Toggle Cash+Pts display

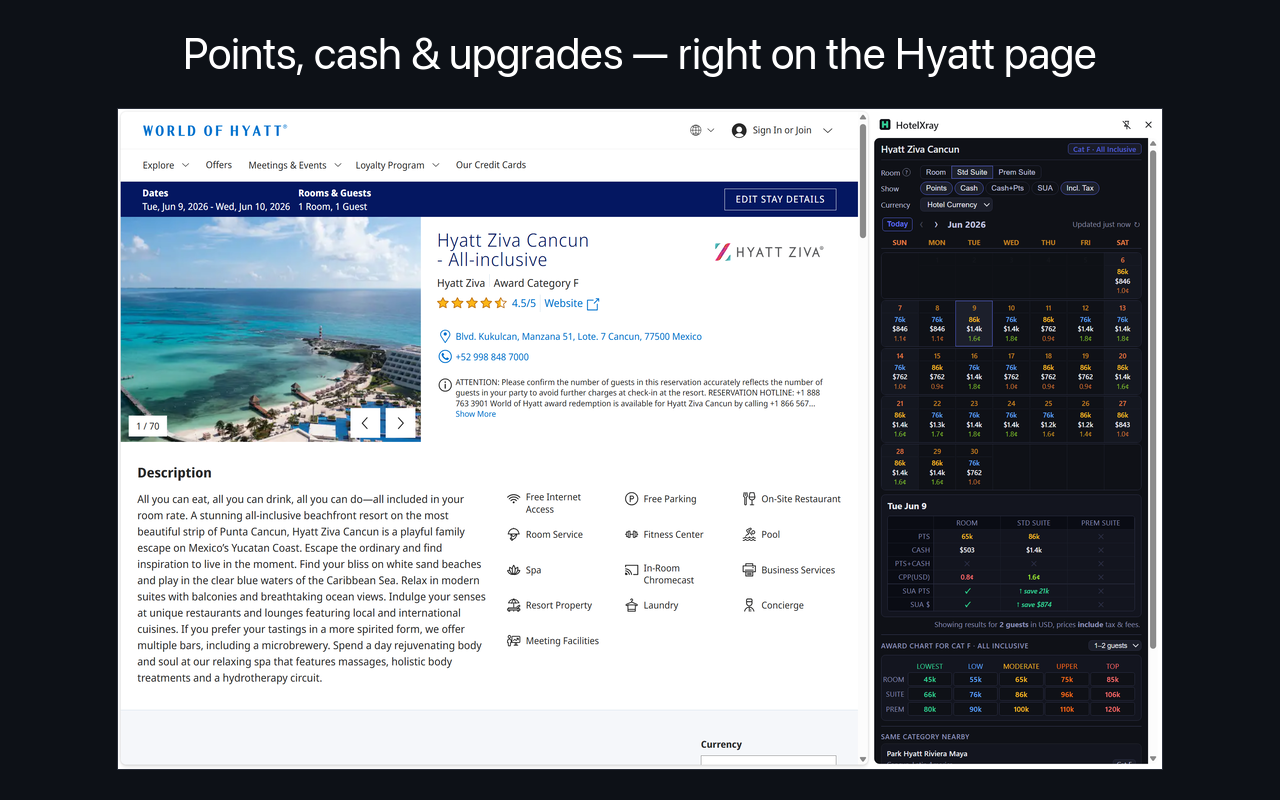(x=1007, y=188)
